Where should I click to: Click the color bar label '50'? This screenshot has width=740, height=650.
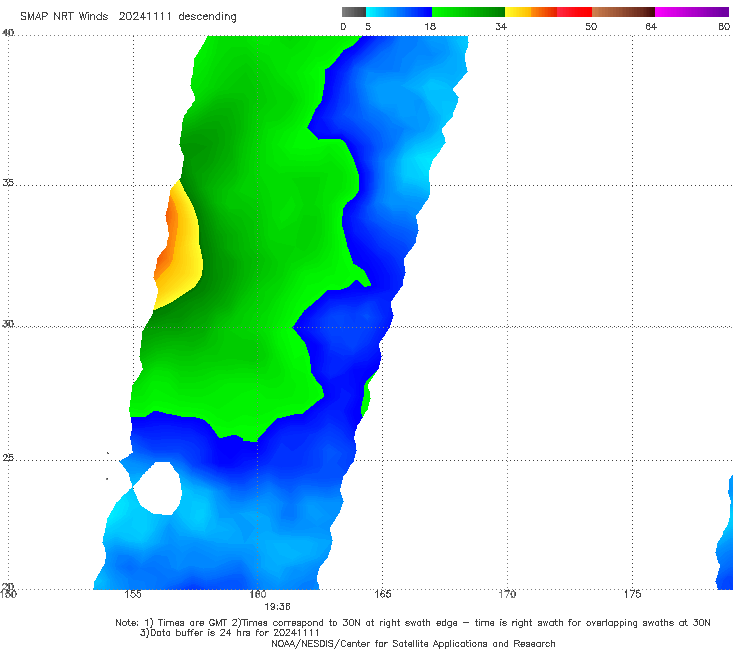[x=591, y=26]
